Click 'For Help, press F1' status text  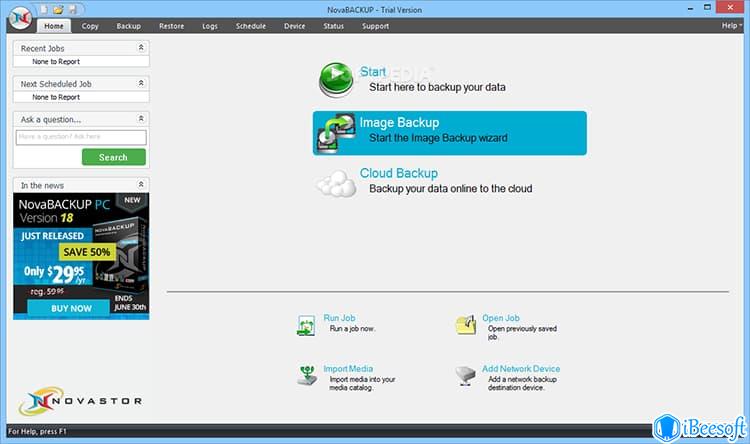[37, 431]
